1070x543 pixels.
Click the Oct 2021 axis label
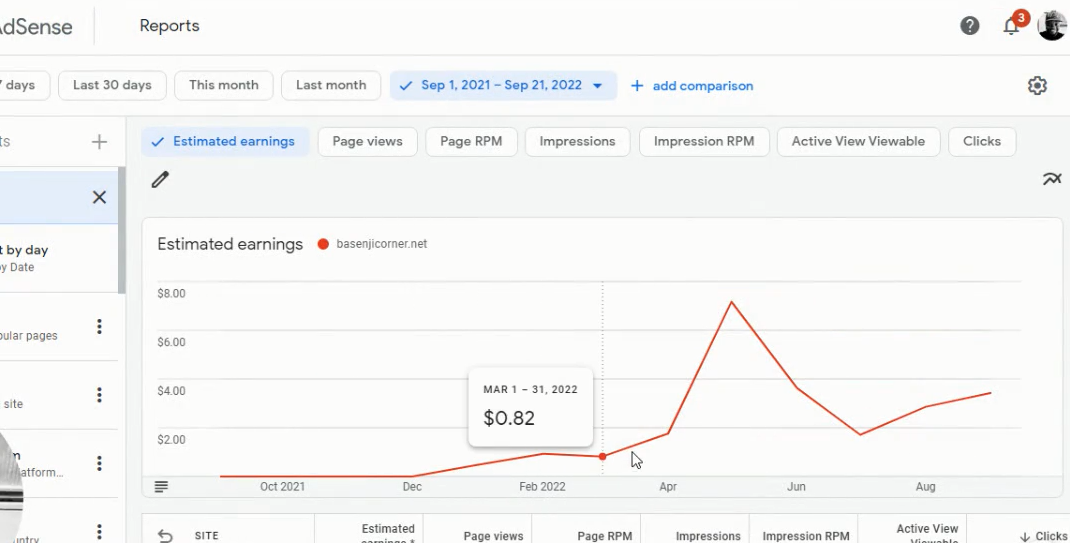tap(282, 486)
